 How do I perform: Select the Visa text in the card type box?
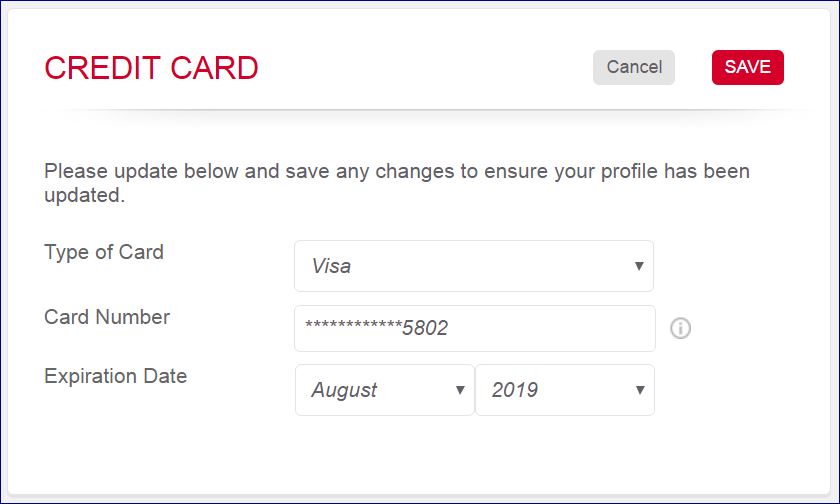click(x=331, y=266)
